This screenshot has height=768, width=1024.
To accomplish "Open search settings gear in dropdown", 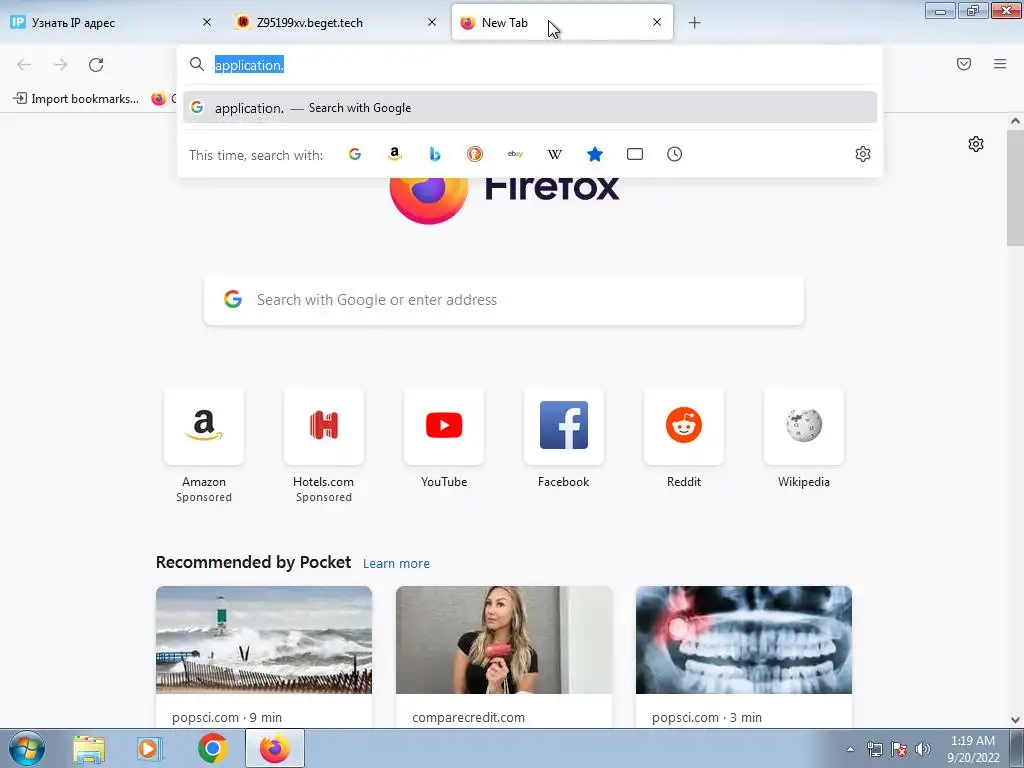I will 863,154.
